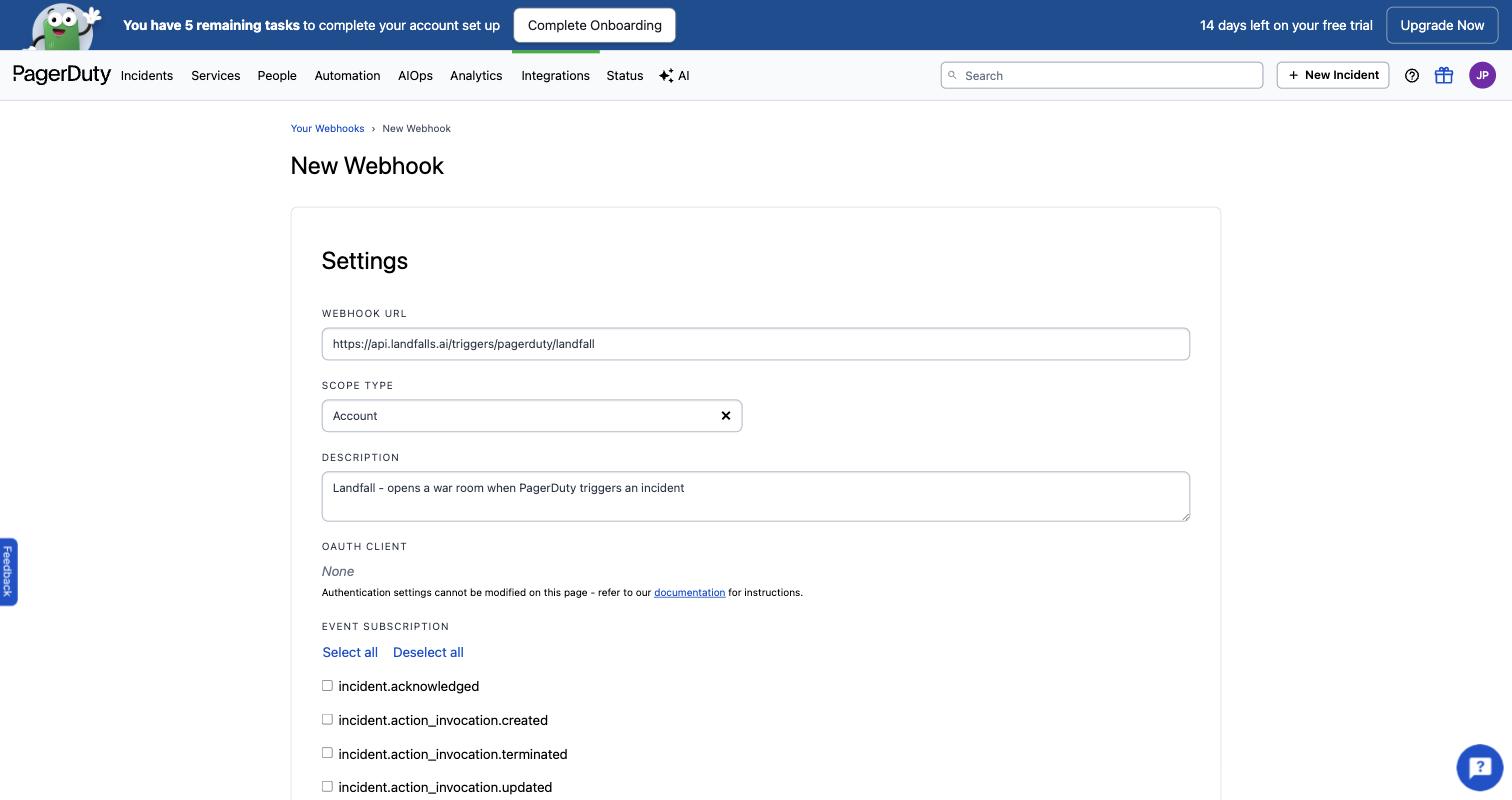The width and height of the screenshot is (1512, 800).
Task: Open the Automation menu
Action: pos(347,76)
